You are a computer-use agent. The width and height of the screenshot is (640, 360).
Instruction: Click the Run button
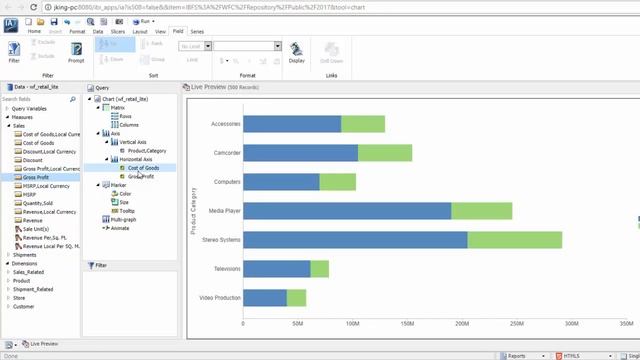[141, 22]
